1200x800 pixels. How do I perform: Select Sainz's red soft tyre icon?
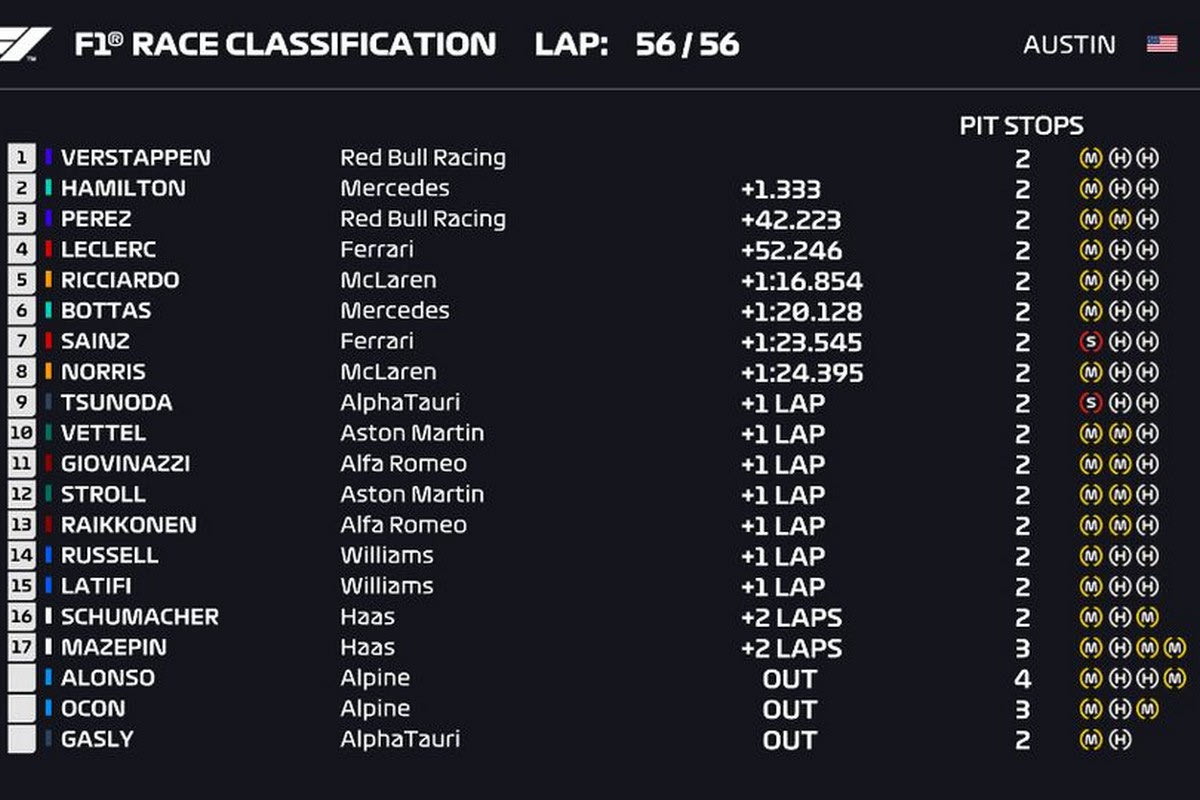click(x=1090, y=342)
